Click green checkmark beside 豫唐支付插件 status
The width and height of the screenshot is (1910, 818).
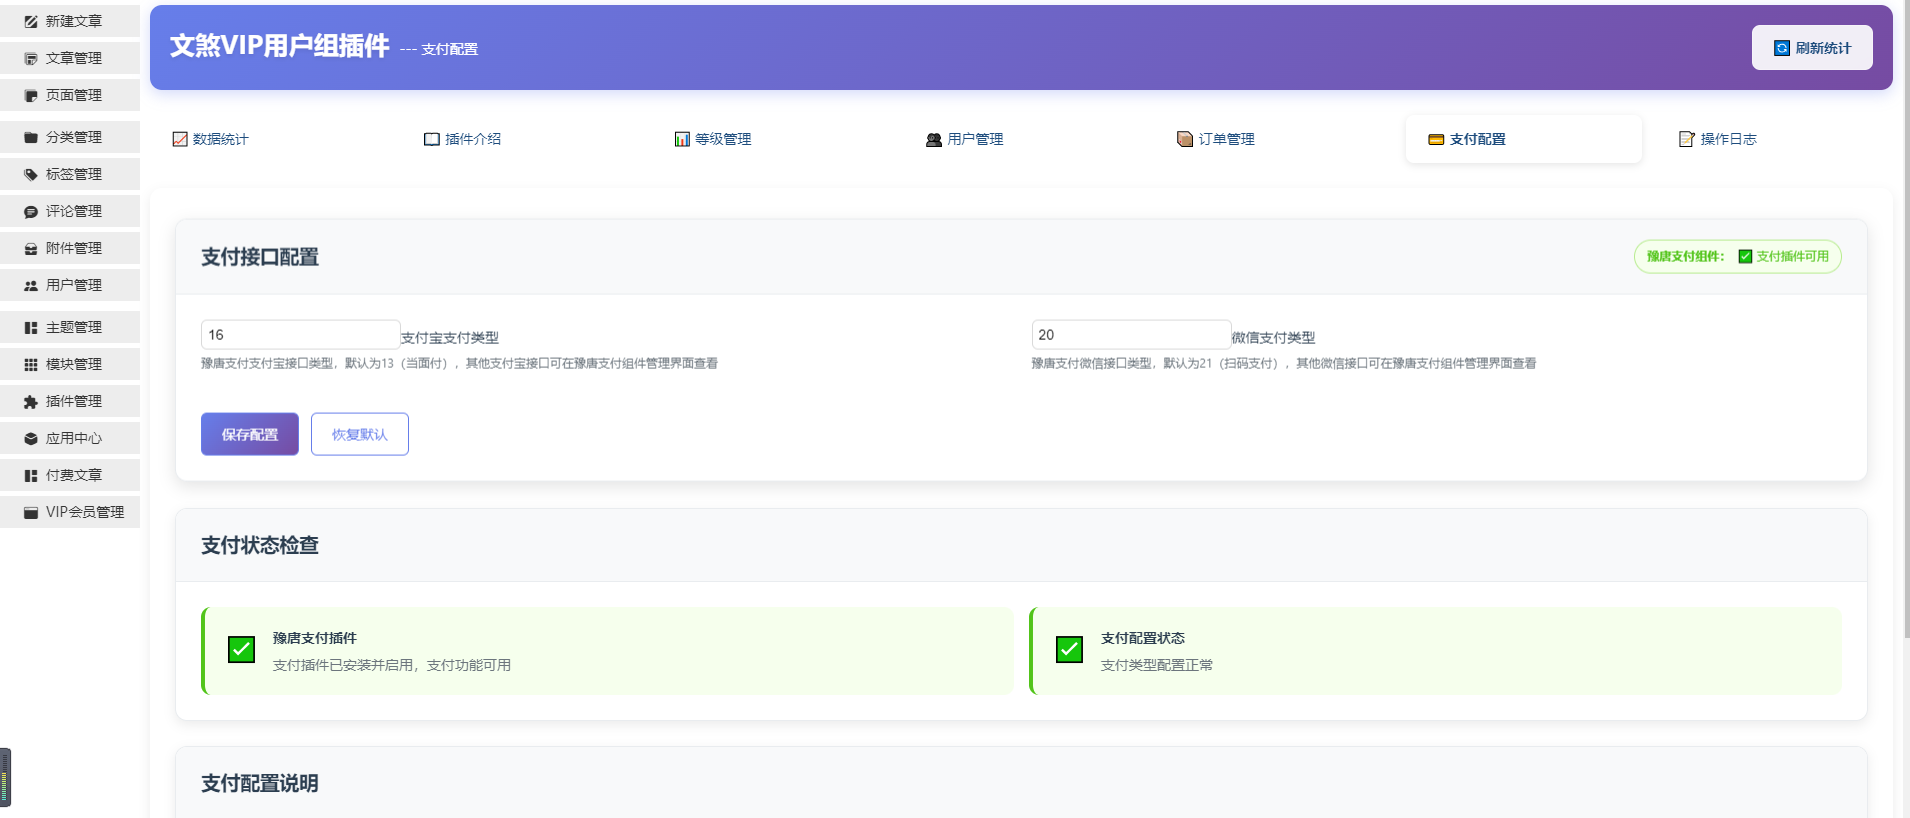[x=241, y=650]
